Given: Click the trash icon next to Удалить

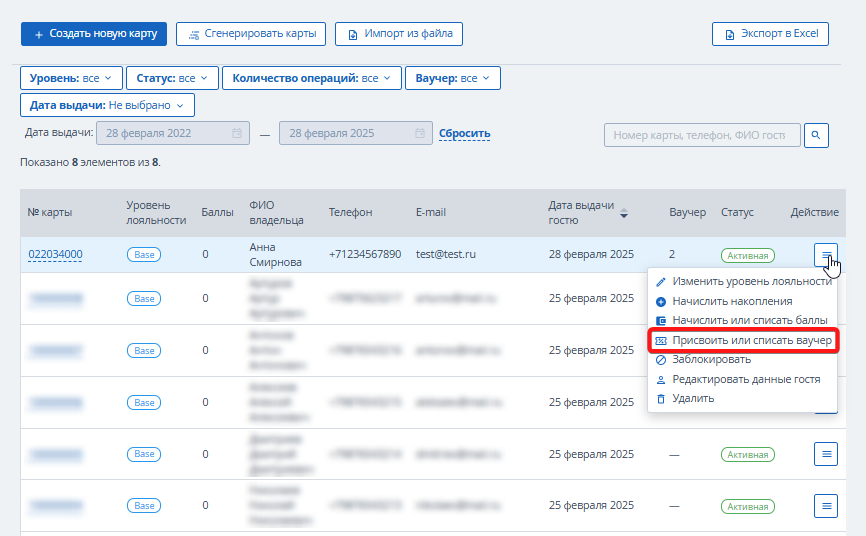Looking at the screenshot, I should pos(661,398).
